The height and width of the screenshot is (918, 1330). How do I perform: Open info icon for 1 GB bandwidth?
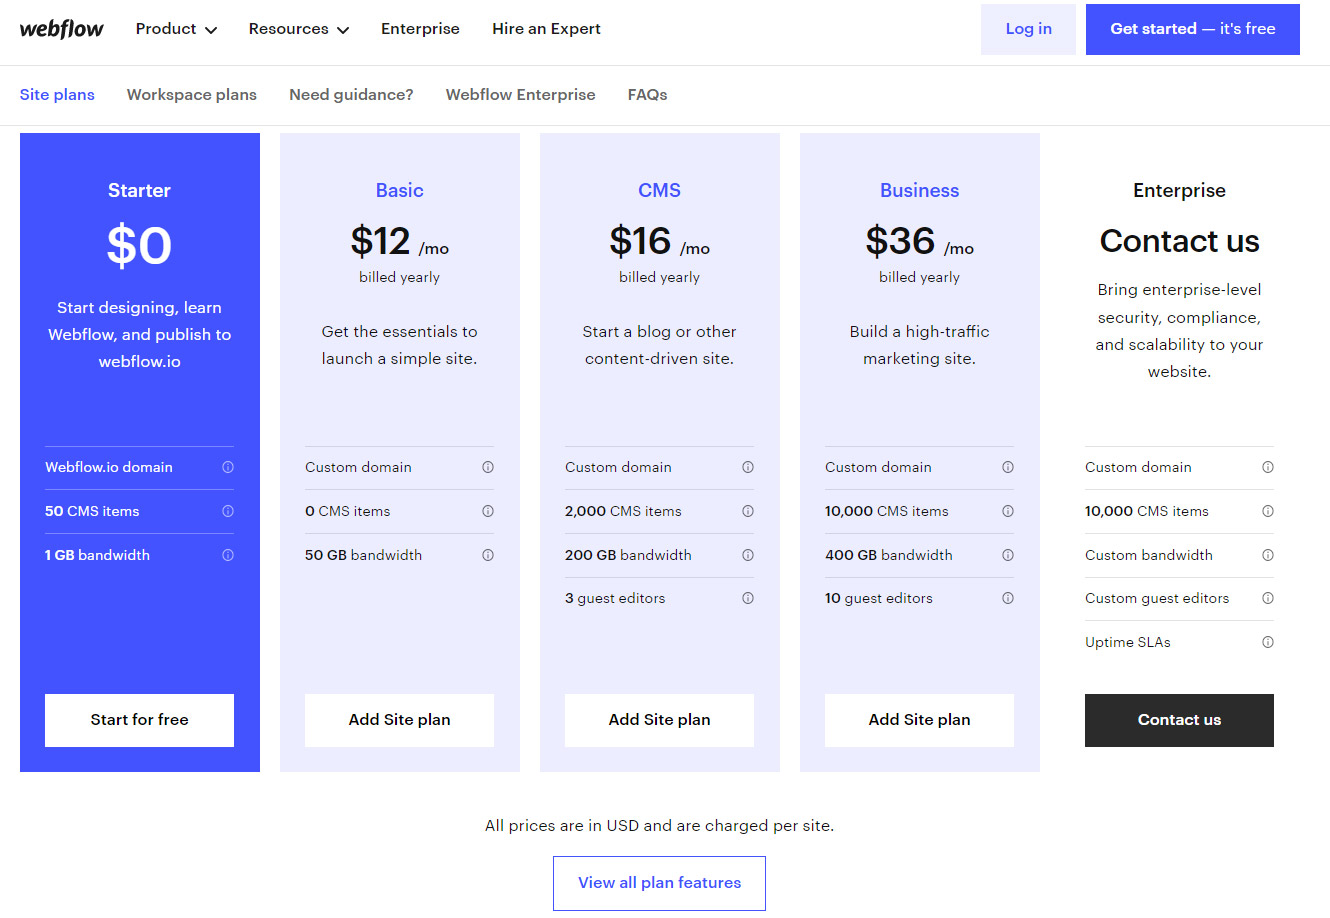228,555
